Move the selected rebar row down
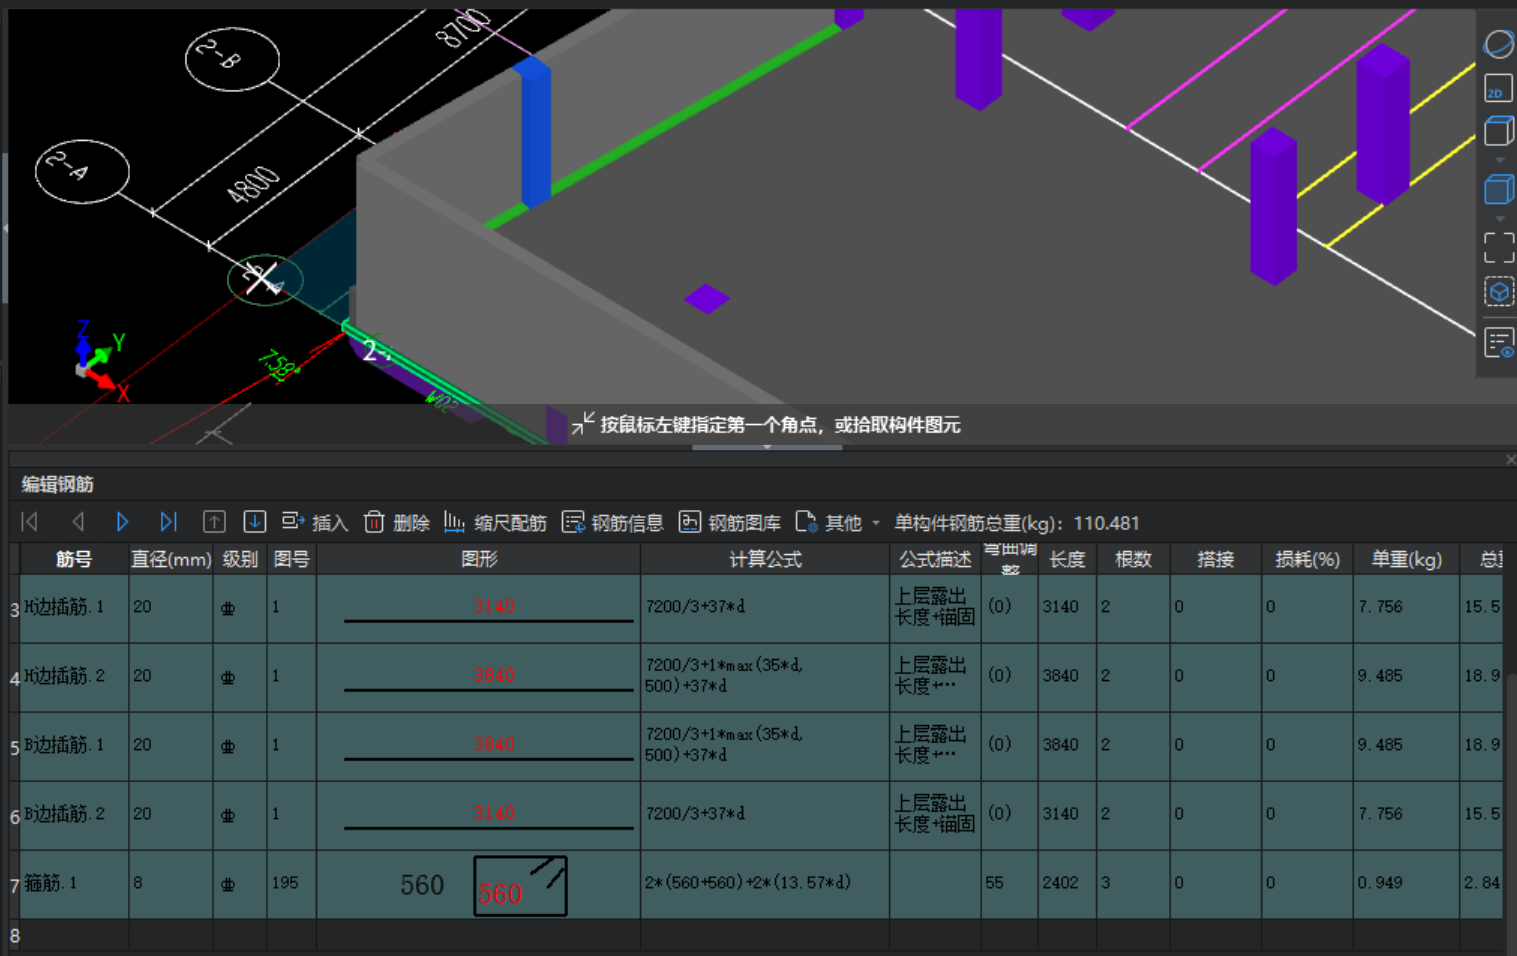The width and height of the screenshot is (1517, 956). pos(255,522)
